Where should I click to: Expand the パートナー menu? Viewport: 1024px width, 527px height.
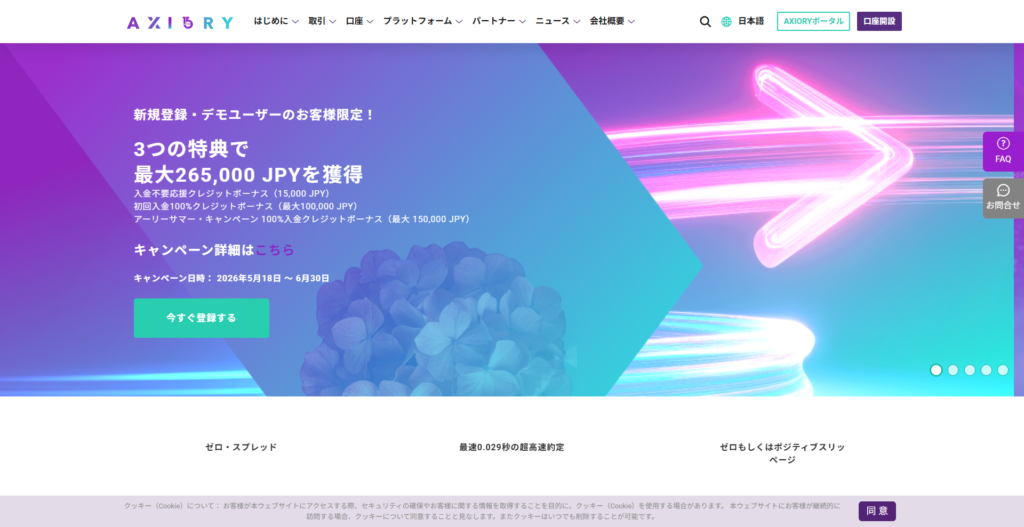[499, 21]
